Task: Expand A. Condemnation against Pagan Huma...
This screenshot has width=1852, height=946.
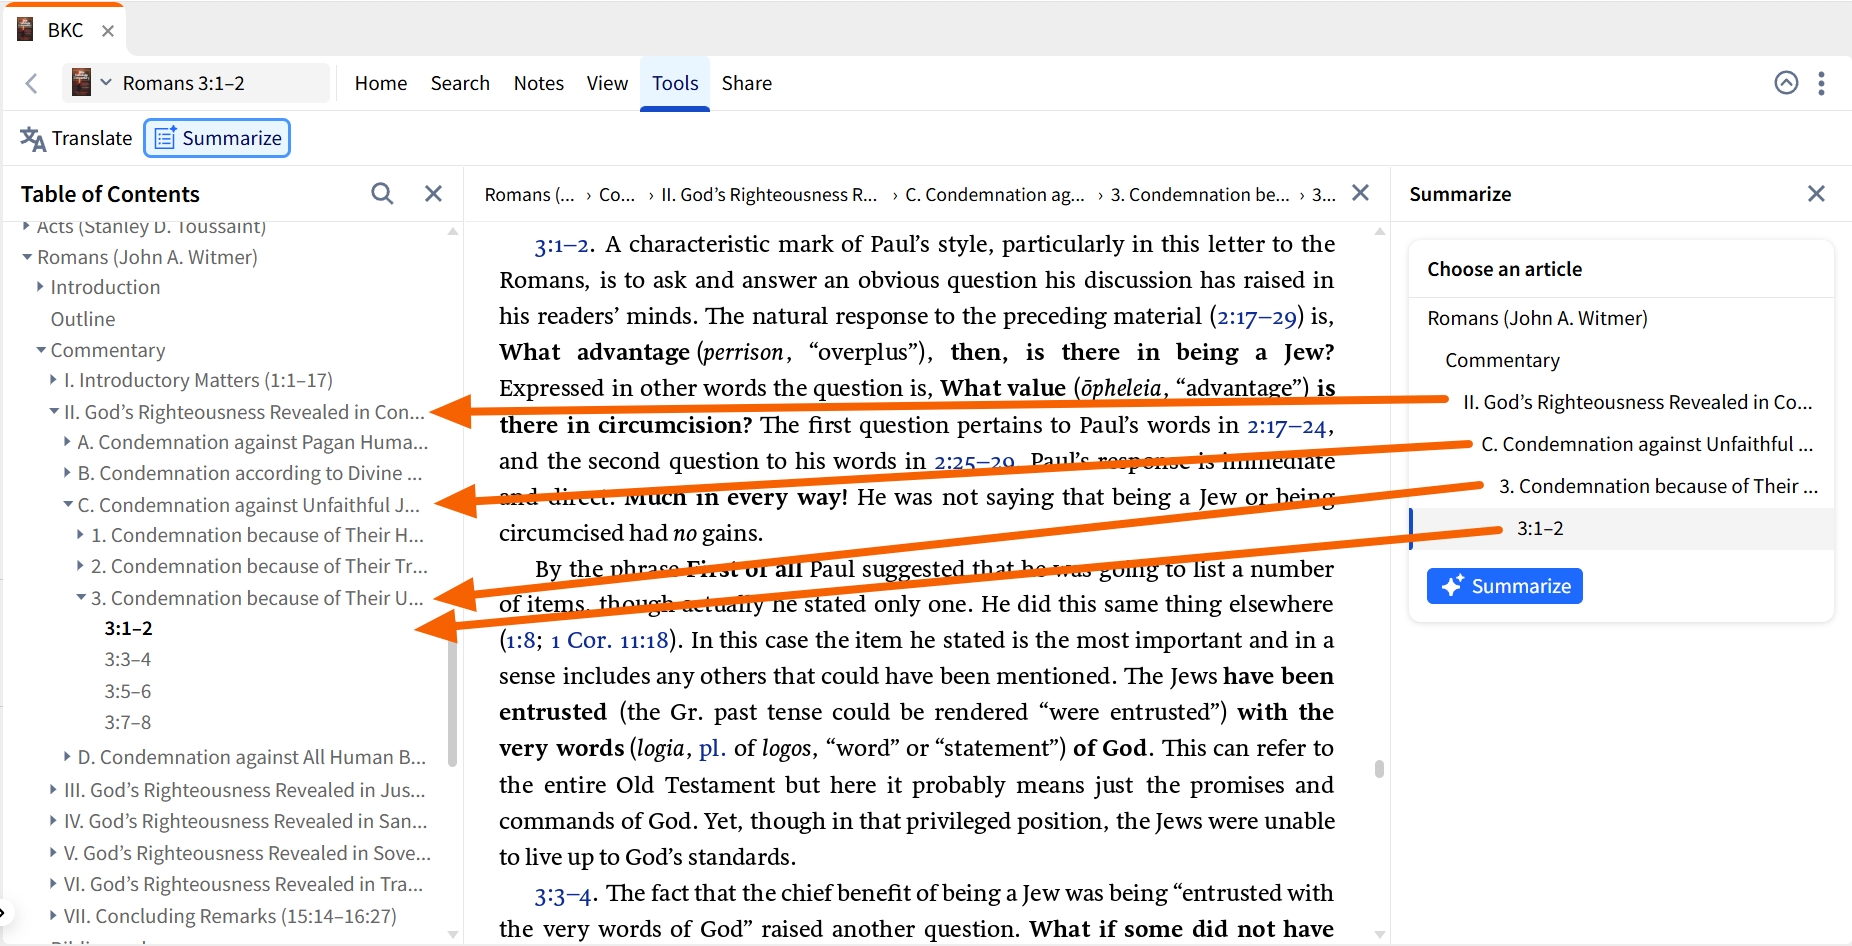Action: coord(67,442)
